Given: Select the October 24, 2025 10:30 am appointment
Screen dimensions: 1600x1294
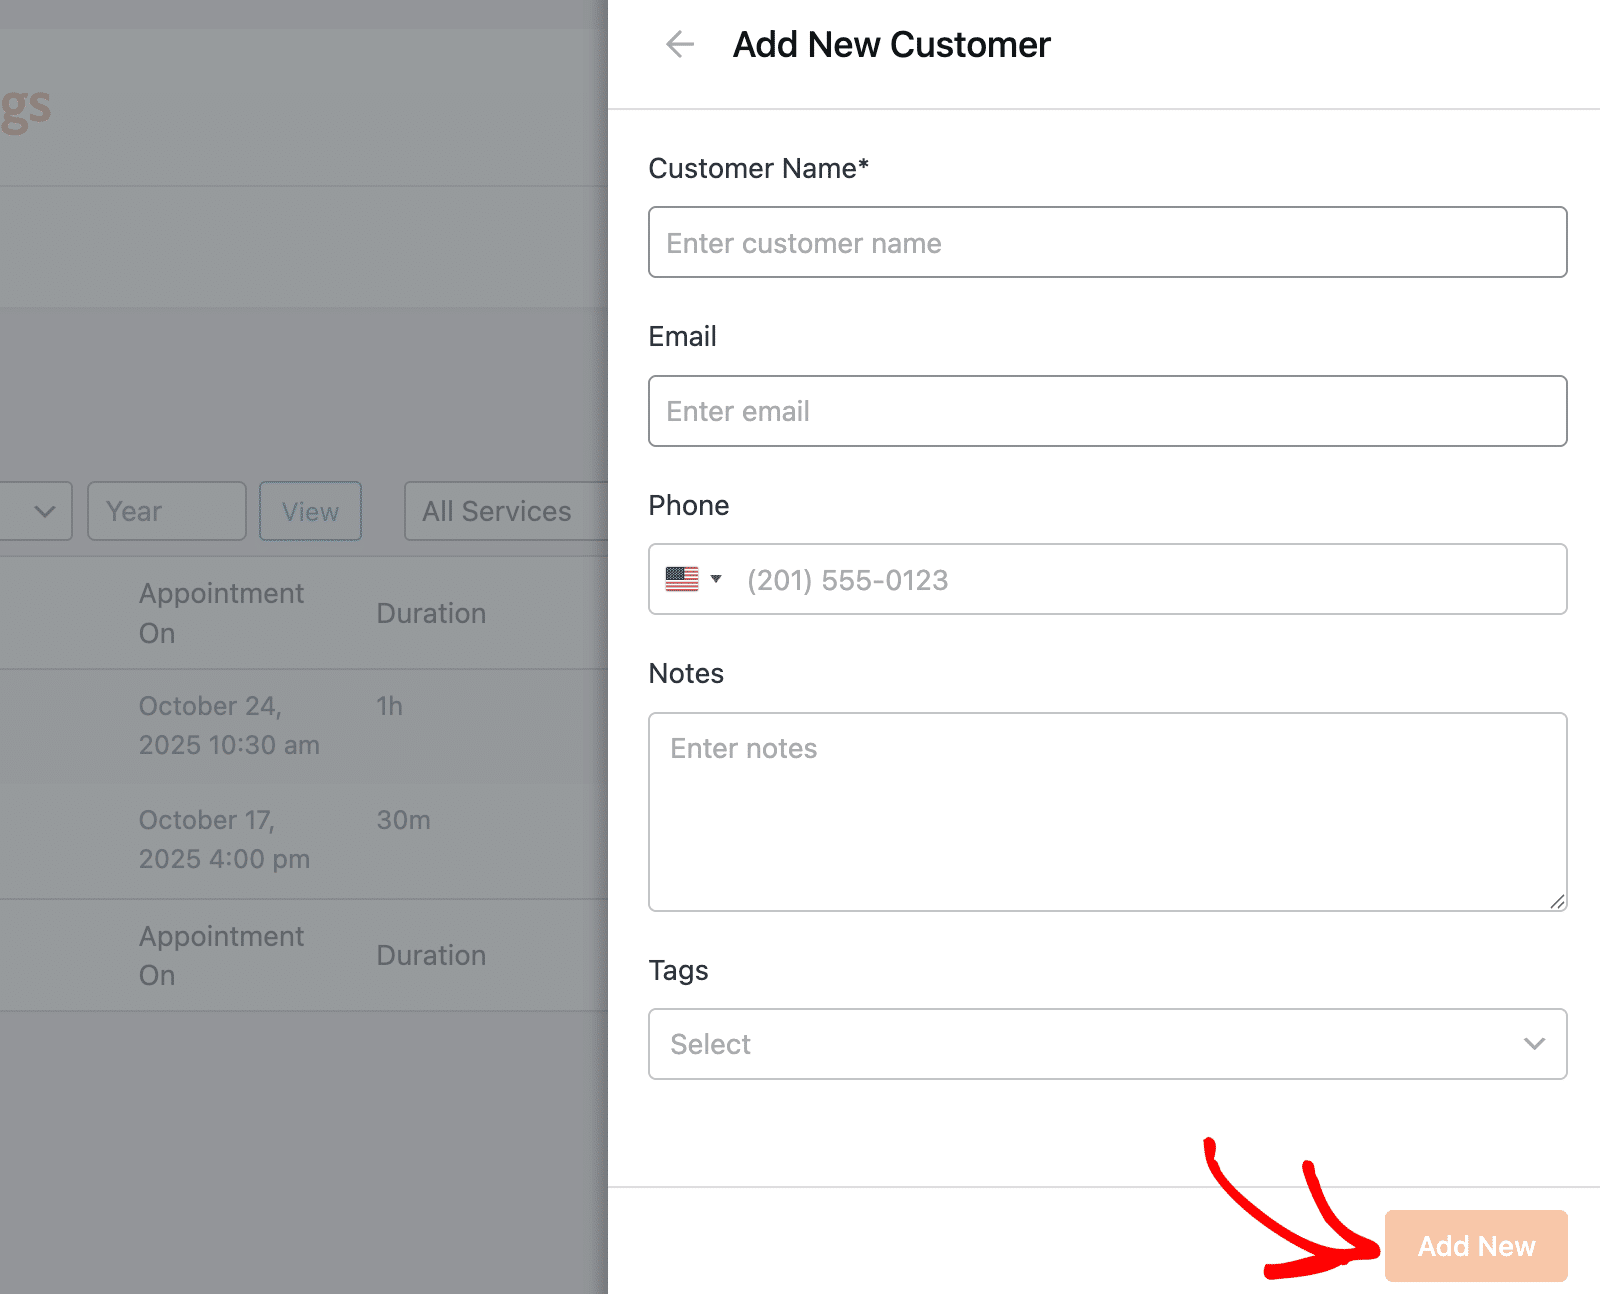Looking at the screenshot, I should pyautogui.click(x=229, y=725).
